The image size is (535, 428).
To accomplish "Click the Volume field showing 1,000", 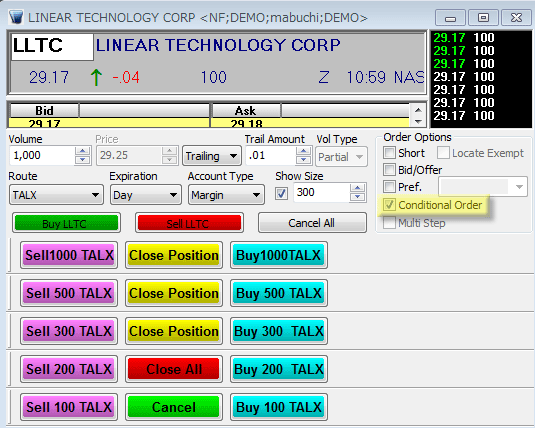I will [42, 156].
